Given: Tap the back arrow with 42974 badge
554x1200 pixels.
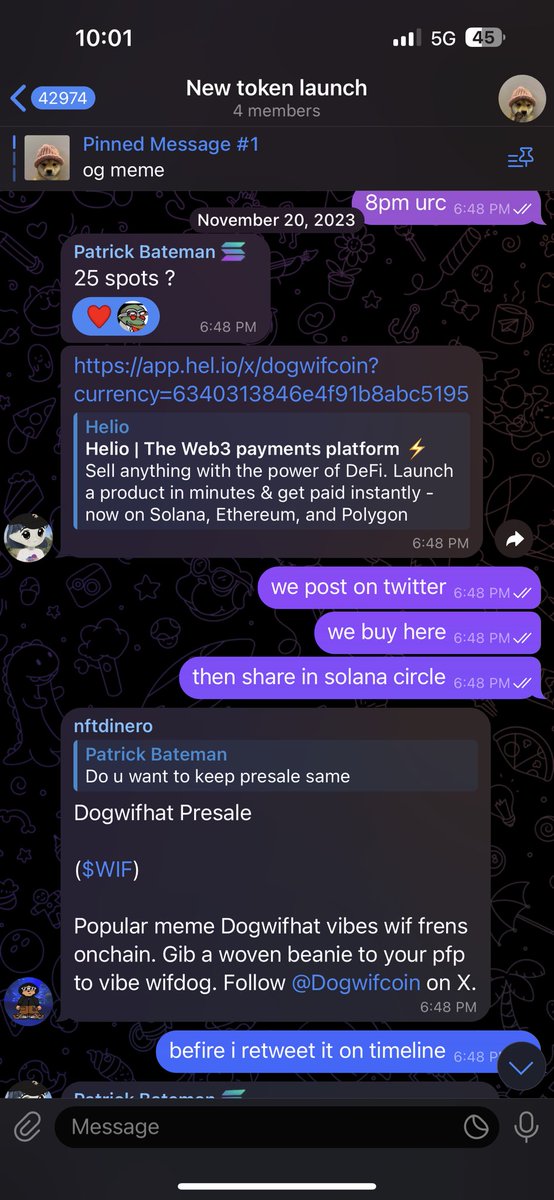Looking at the screenshot, I should click(x=53, y=98).
